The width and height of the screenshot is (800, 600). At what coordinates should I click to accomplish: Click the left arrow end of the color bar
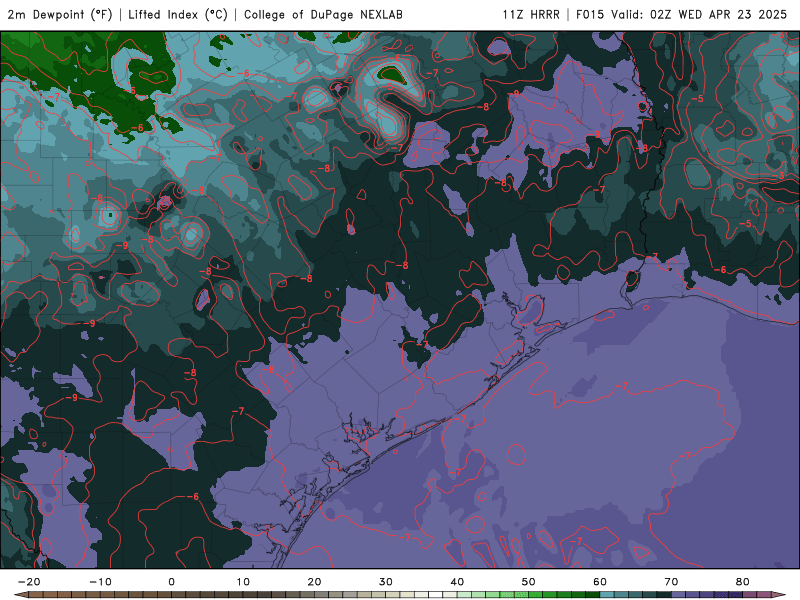(20, 595)
